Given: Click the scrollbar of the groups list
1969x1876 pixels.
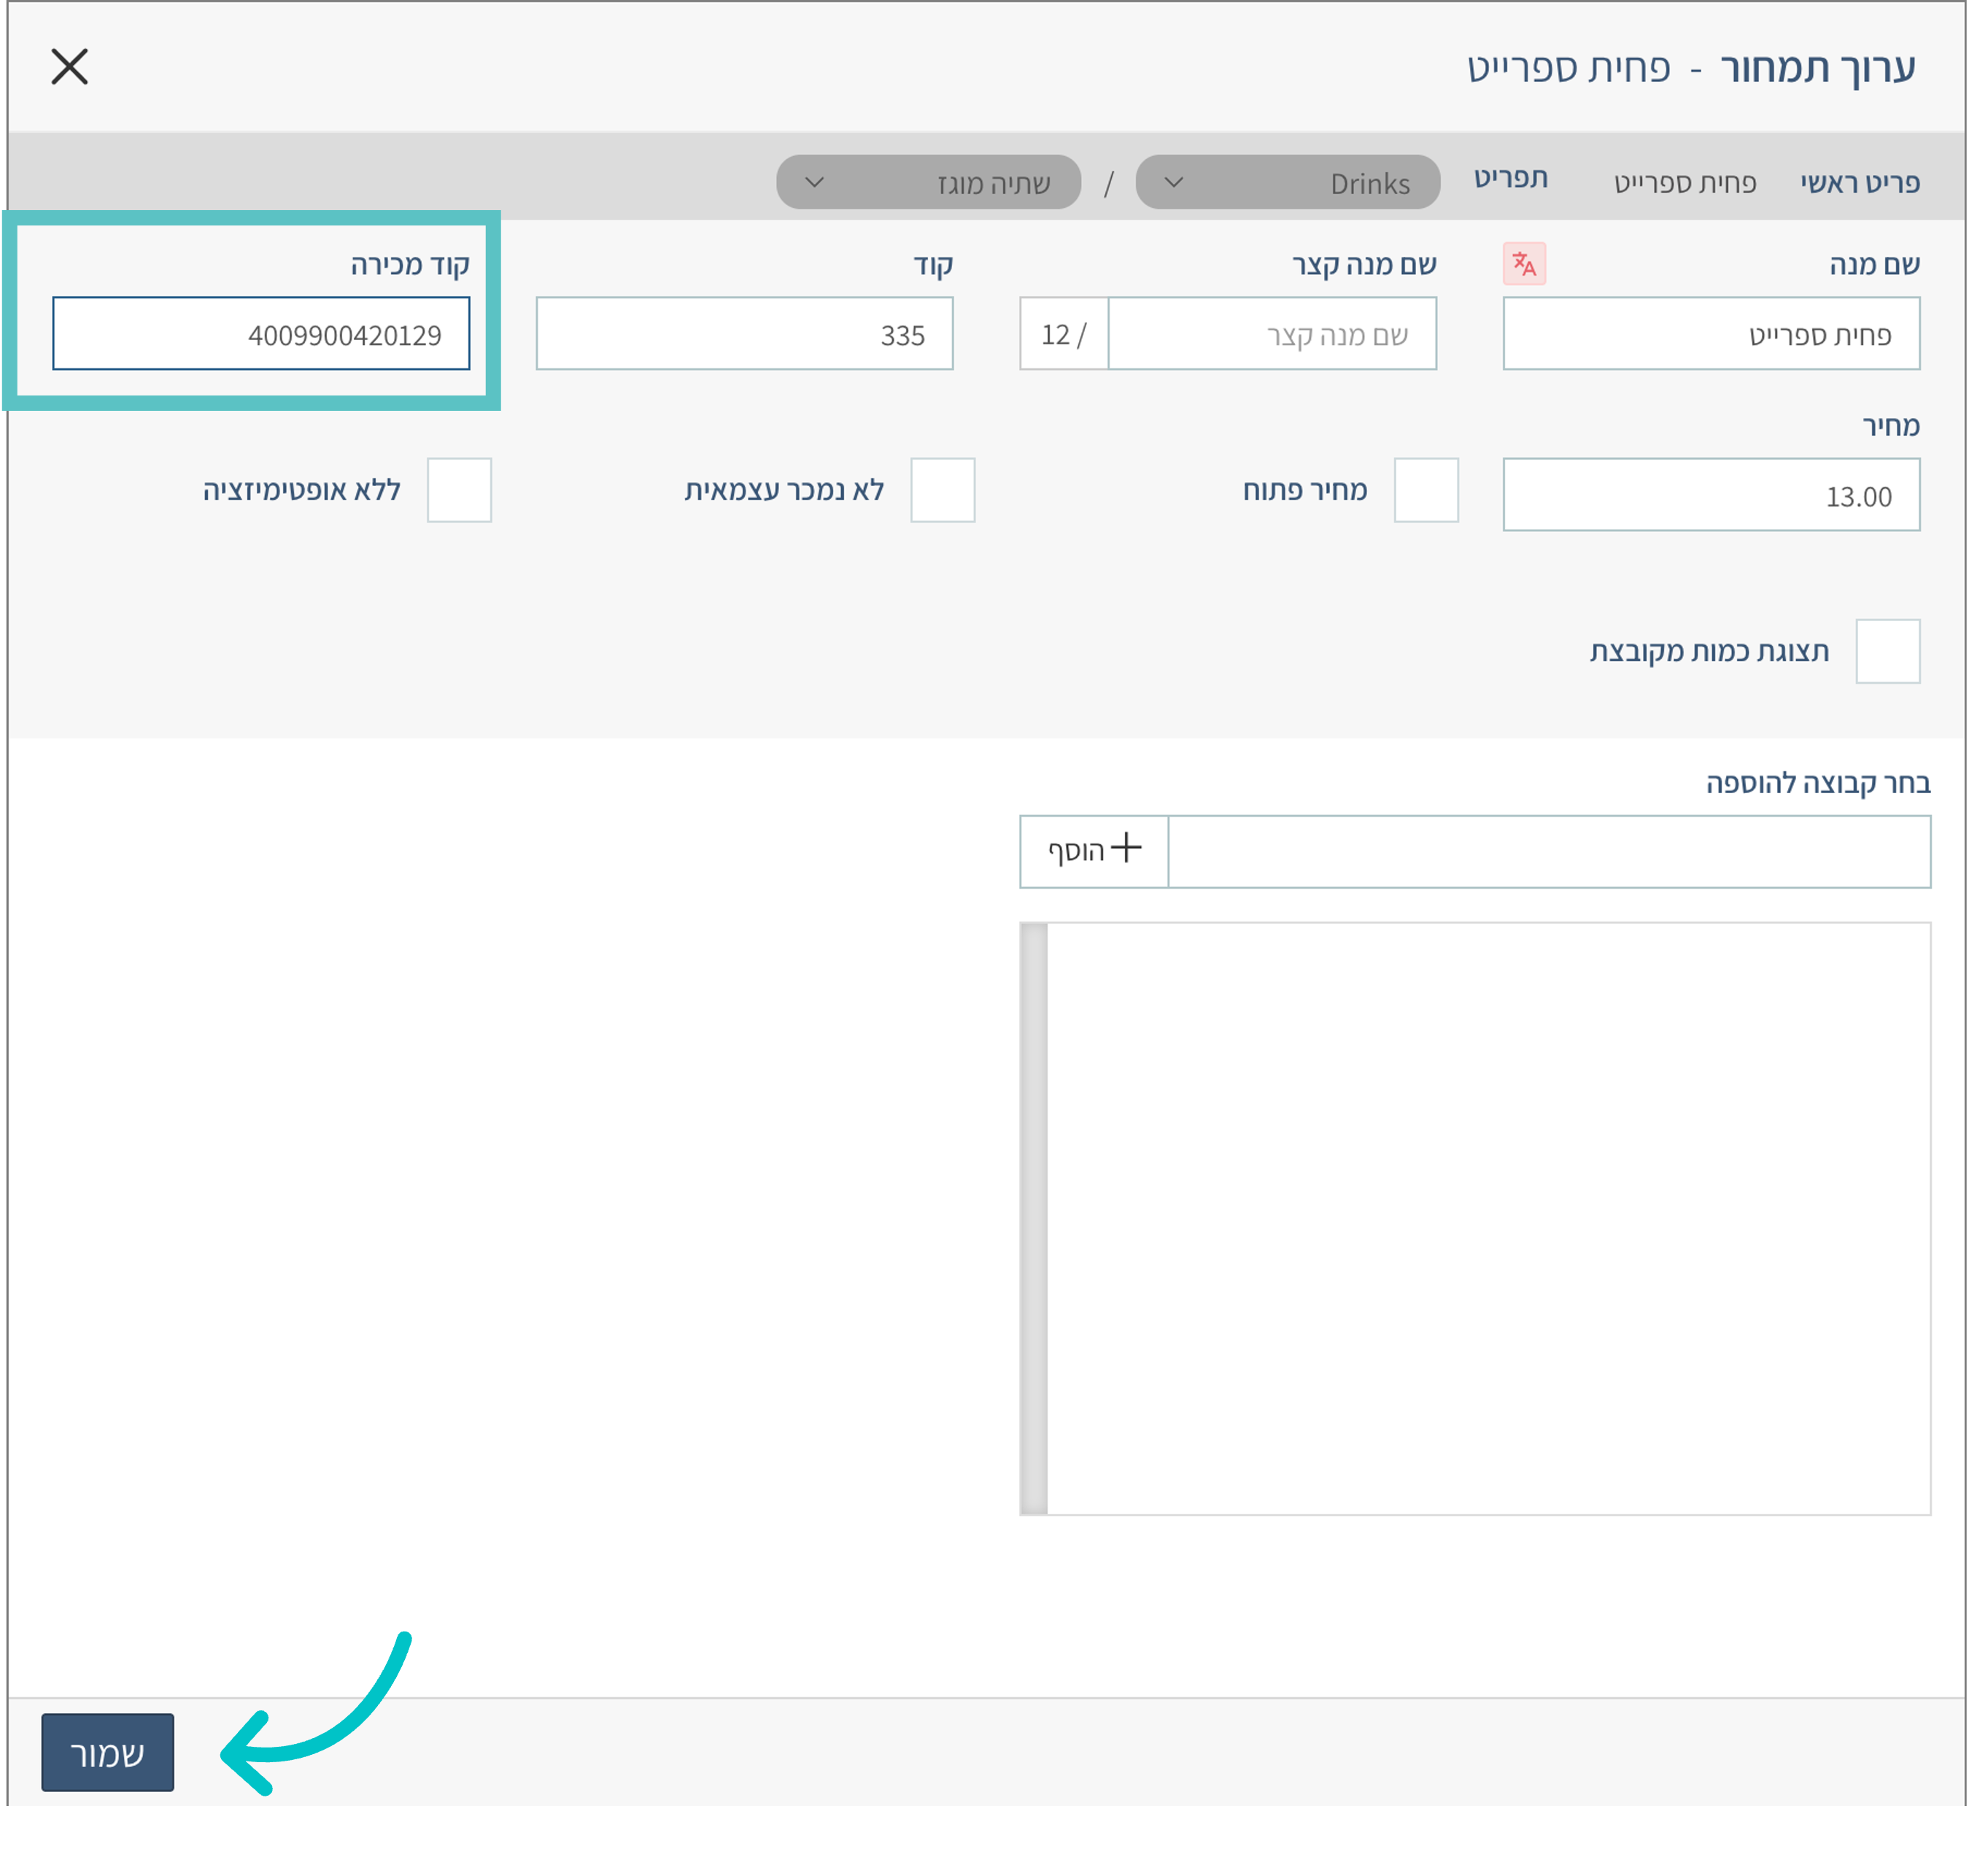Looking at the screenshot, I should (1034, 1219).
